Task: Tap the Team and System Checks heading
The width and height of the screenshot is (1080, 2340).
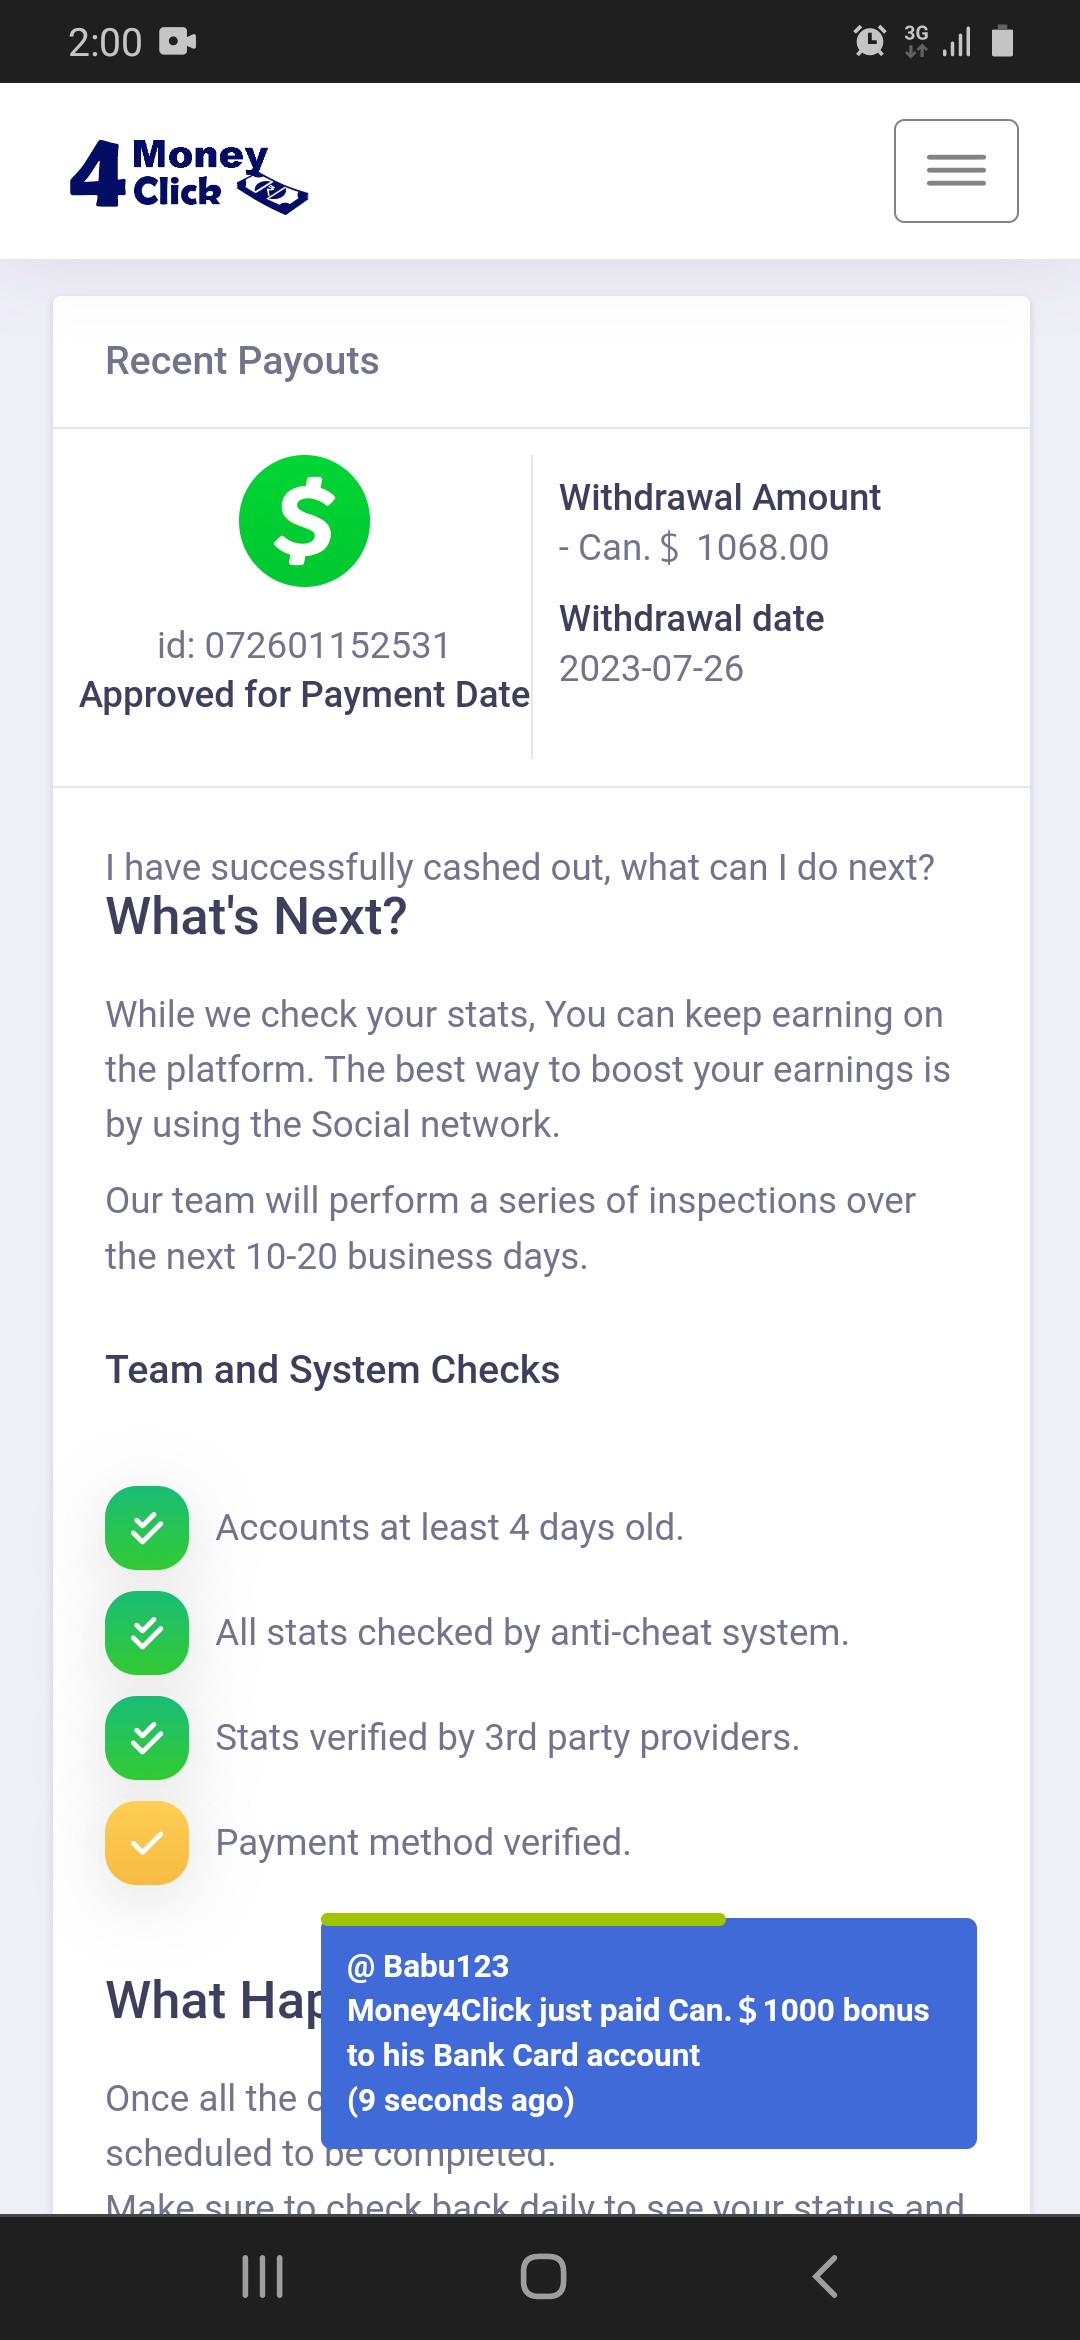Action: click(x=332, y=1370)
